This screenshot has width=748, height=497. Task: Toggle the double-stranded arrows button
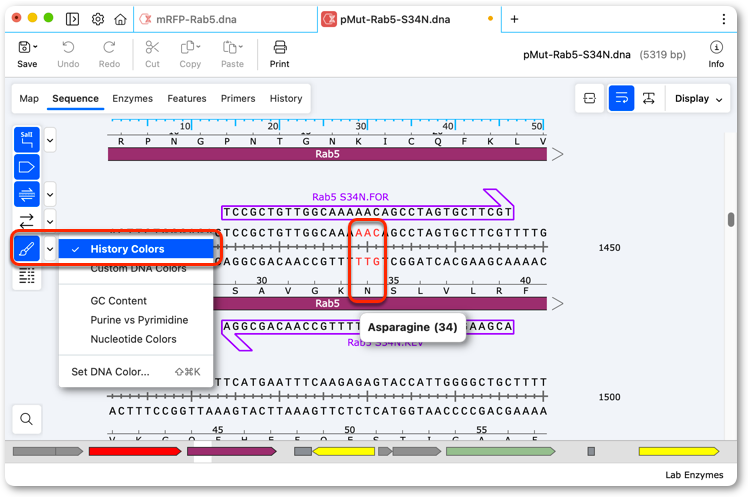(x=27, y=221)
